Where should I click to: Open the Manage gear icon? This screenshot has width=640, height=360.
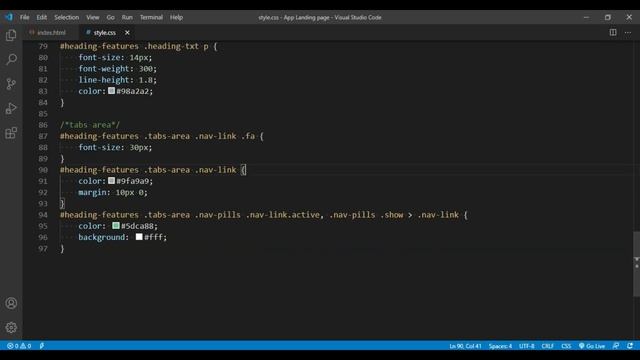(x=11, y=327)
